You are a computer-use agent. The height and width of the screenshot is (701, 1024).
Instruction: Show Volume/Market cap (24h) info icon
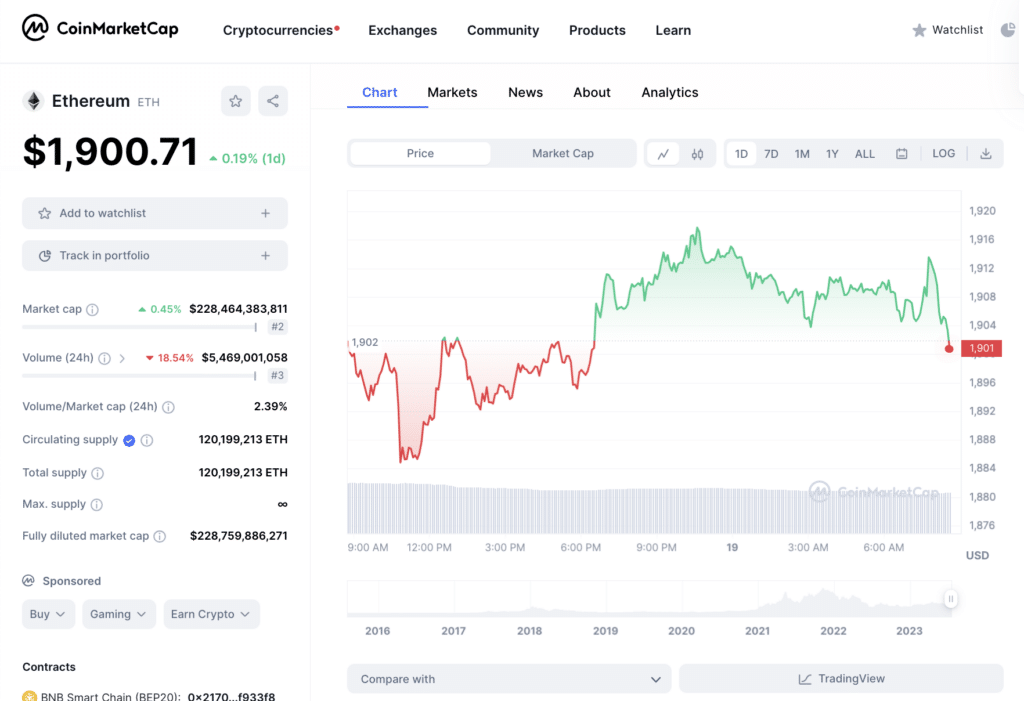pyautogui.click(x=168, y=407)
